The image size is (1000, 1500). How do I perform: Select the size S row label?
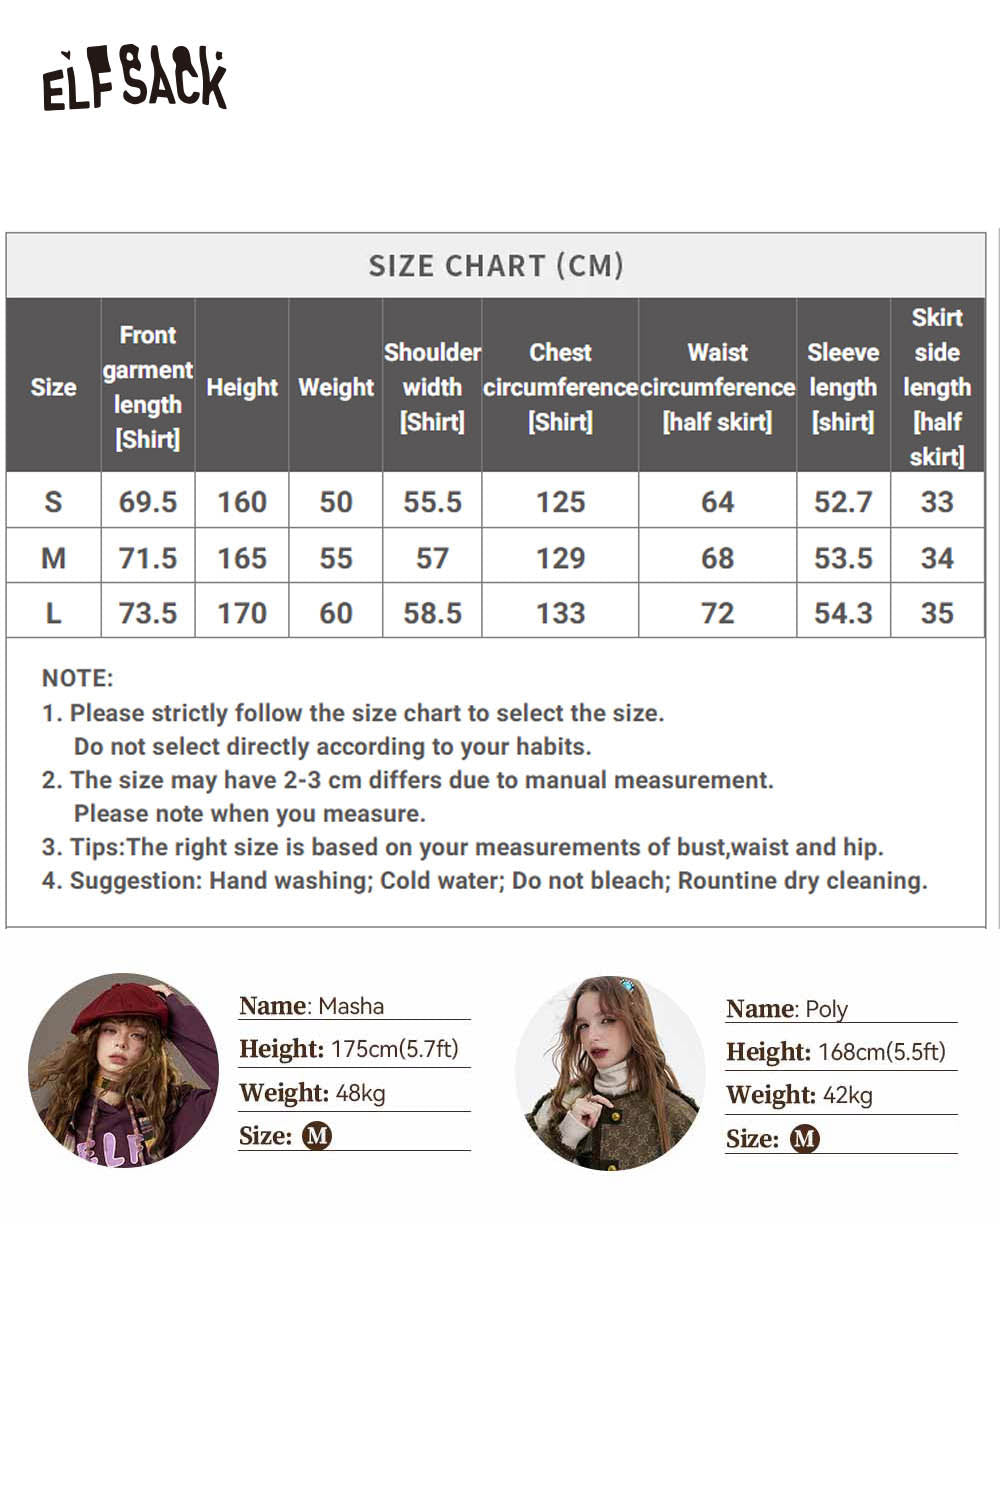pyautogui.click(x=53, y=502)
